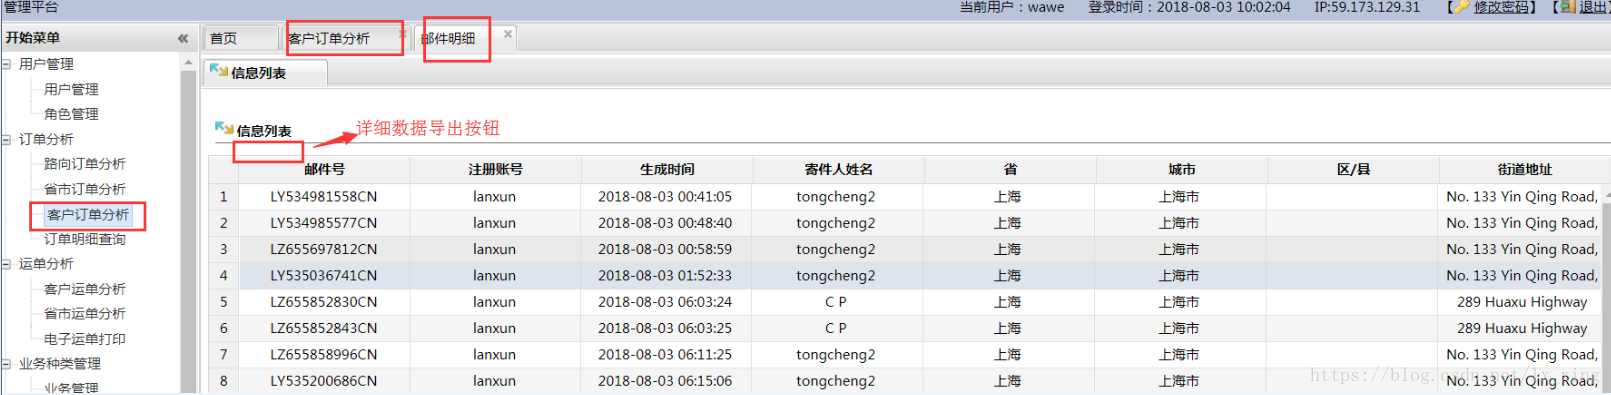Viewport: 1611px width, 395px height.
Task: Select mail number LZ655852843CN
Action: pyautogui.click(x=324, y=328)
